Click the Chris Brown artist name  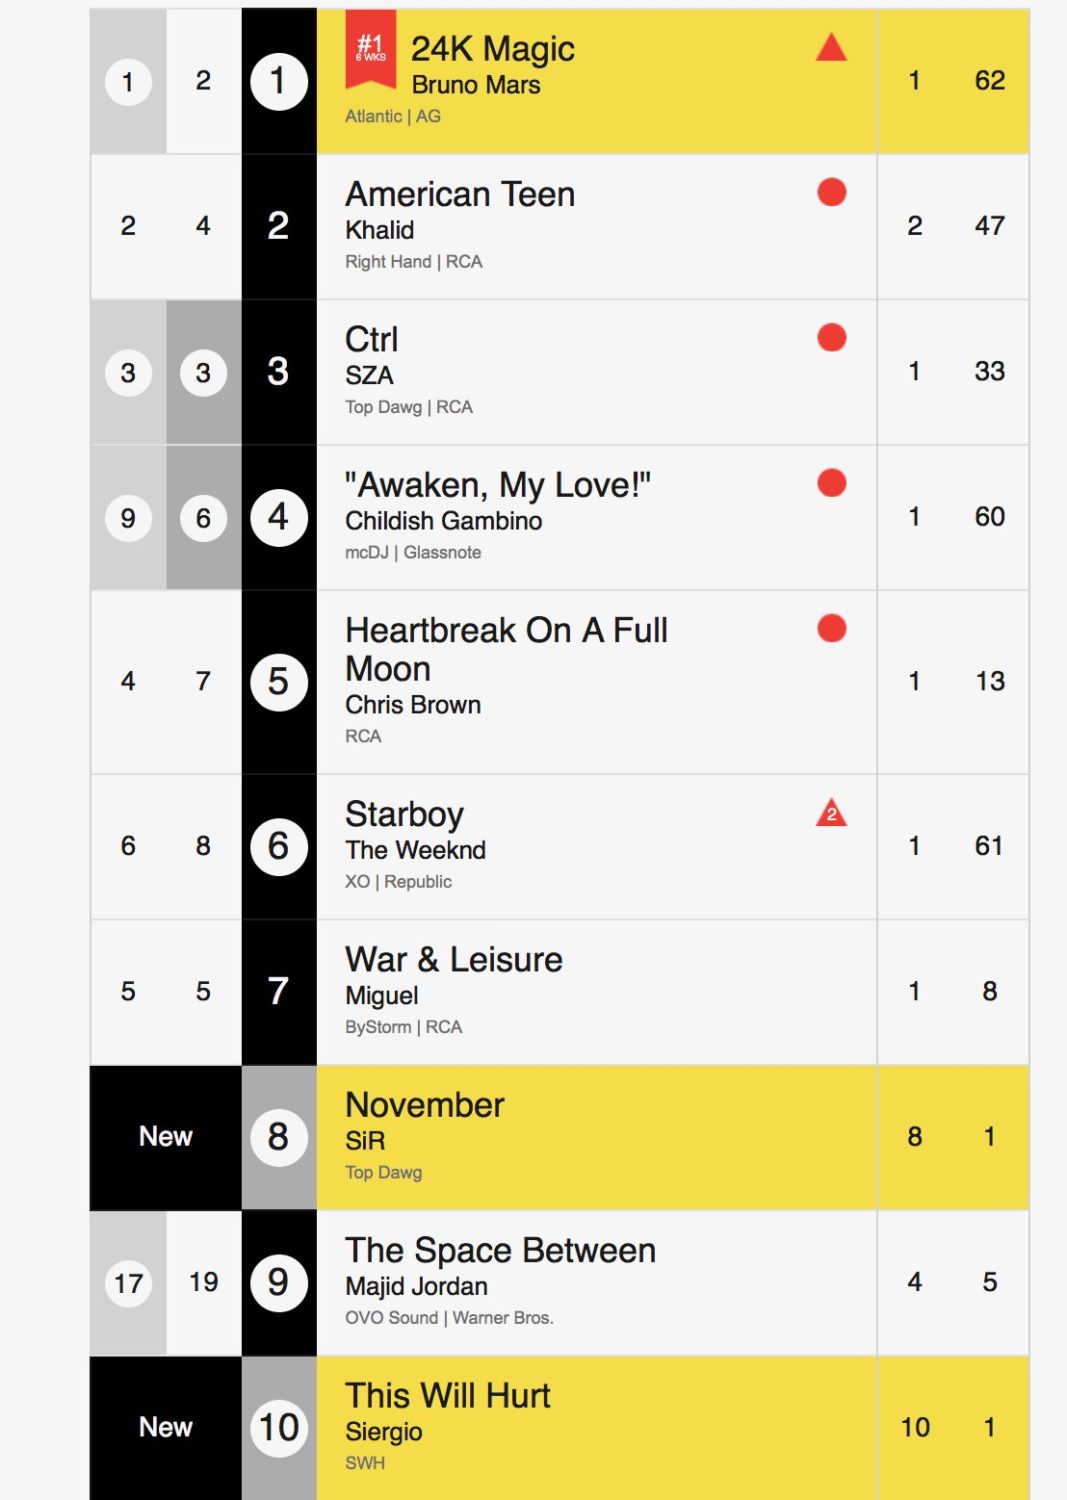(412, 705)
